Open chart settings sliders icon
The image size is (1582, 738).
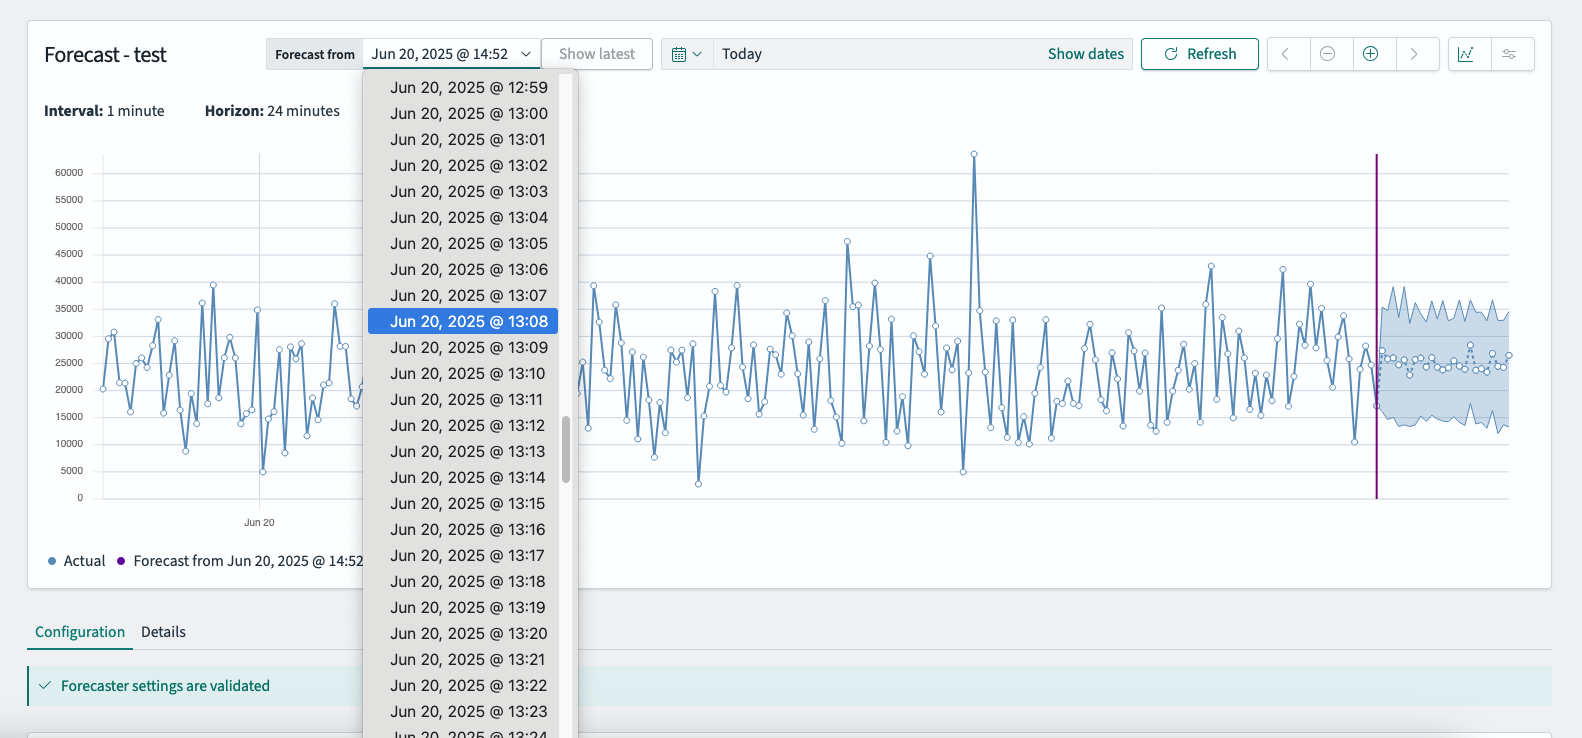tap(1510, 54)
